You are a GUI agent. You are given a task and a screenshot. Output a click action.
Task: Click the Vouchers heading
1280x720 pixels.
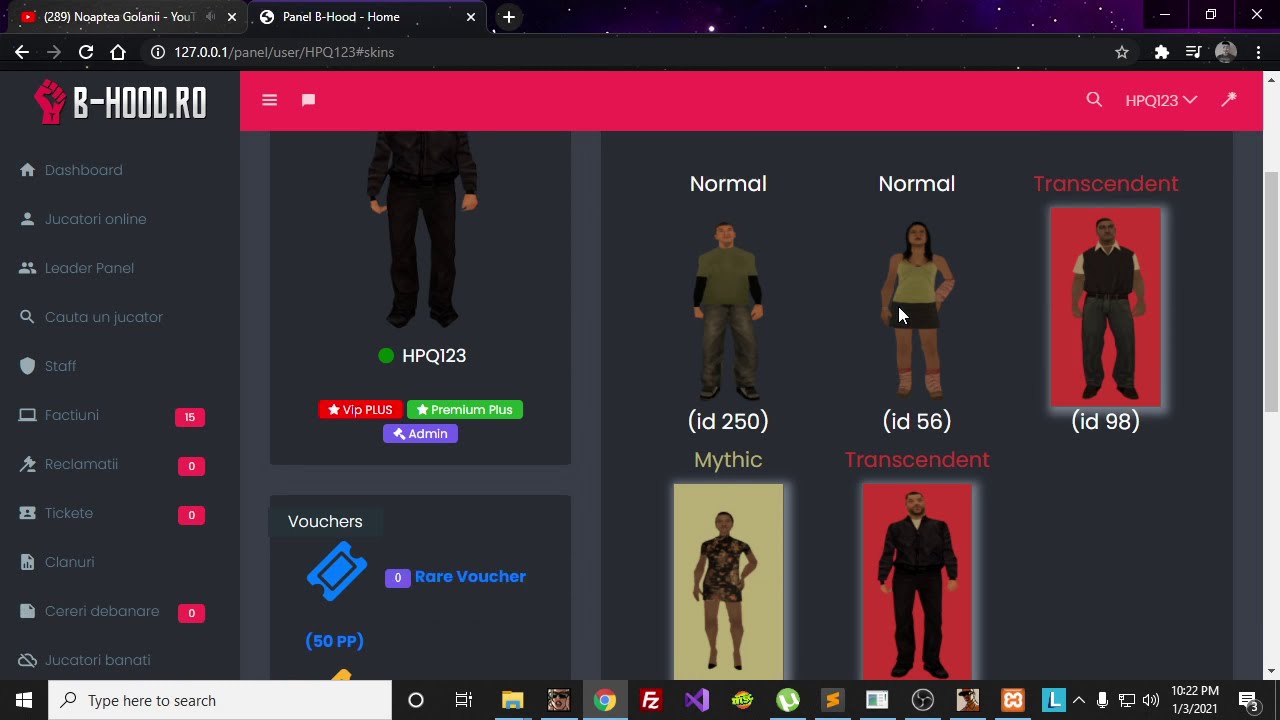[325, 522]
